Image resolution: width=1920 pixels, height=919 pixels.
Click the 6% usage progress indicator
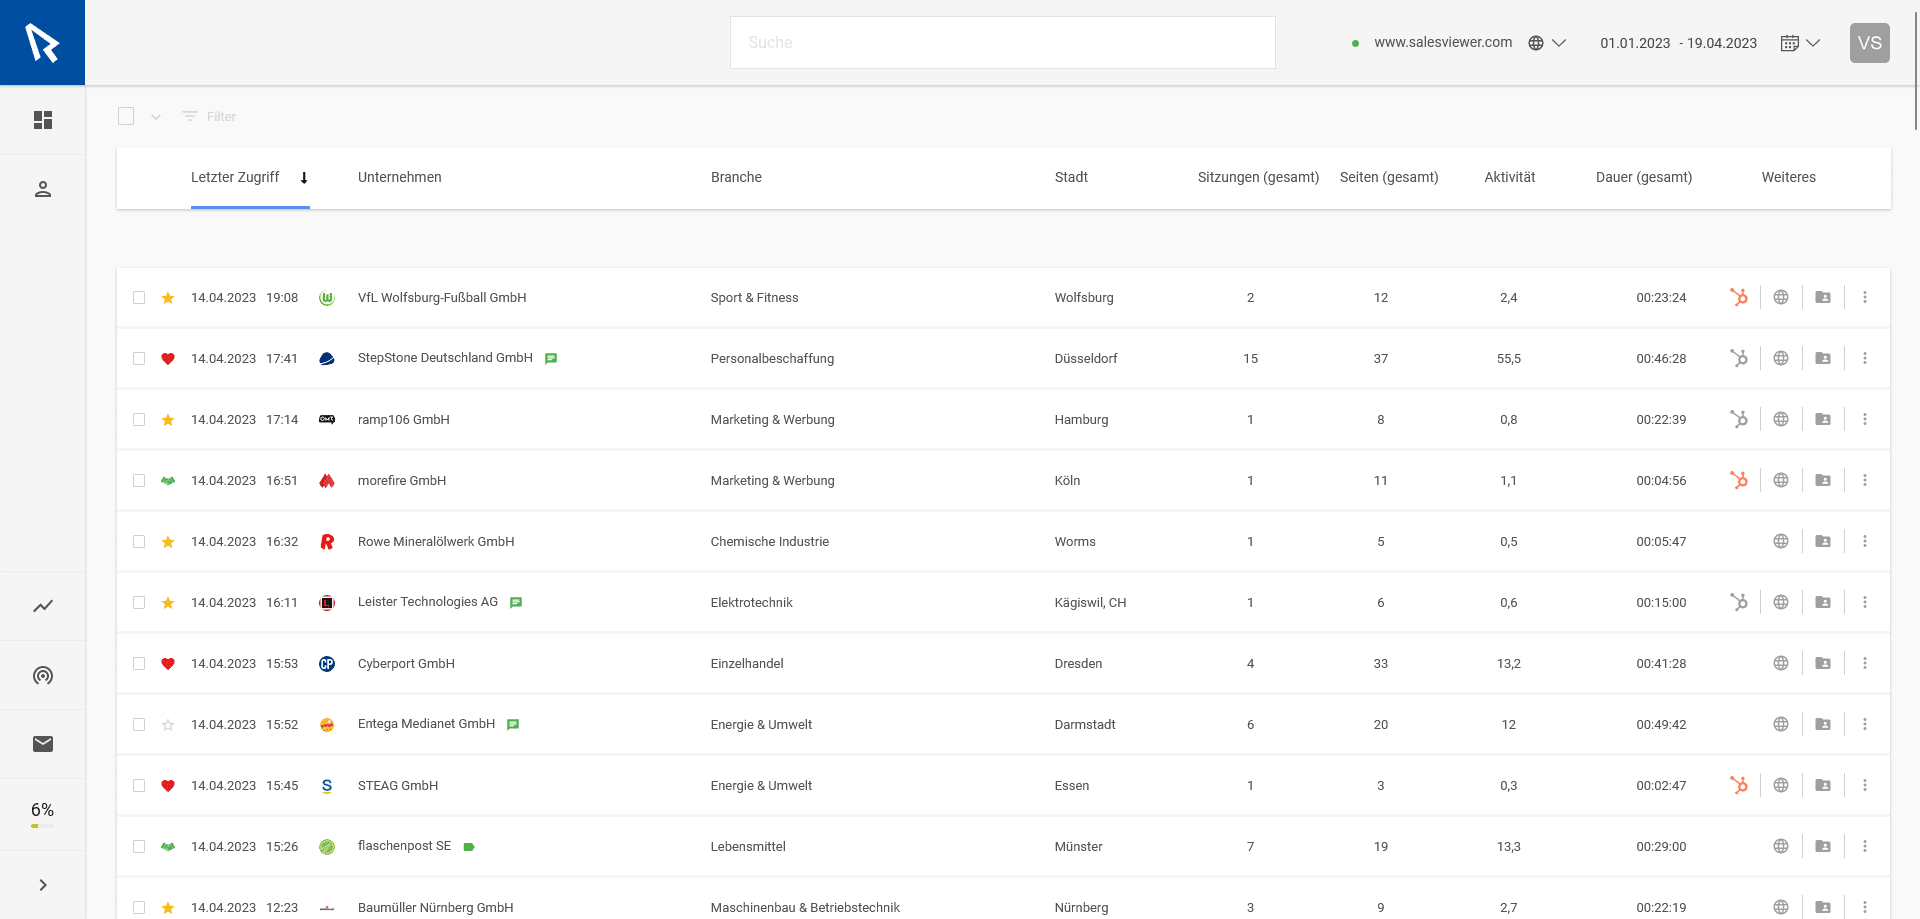coord(42,814)
